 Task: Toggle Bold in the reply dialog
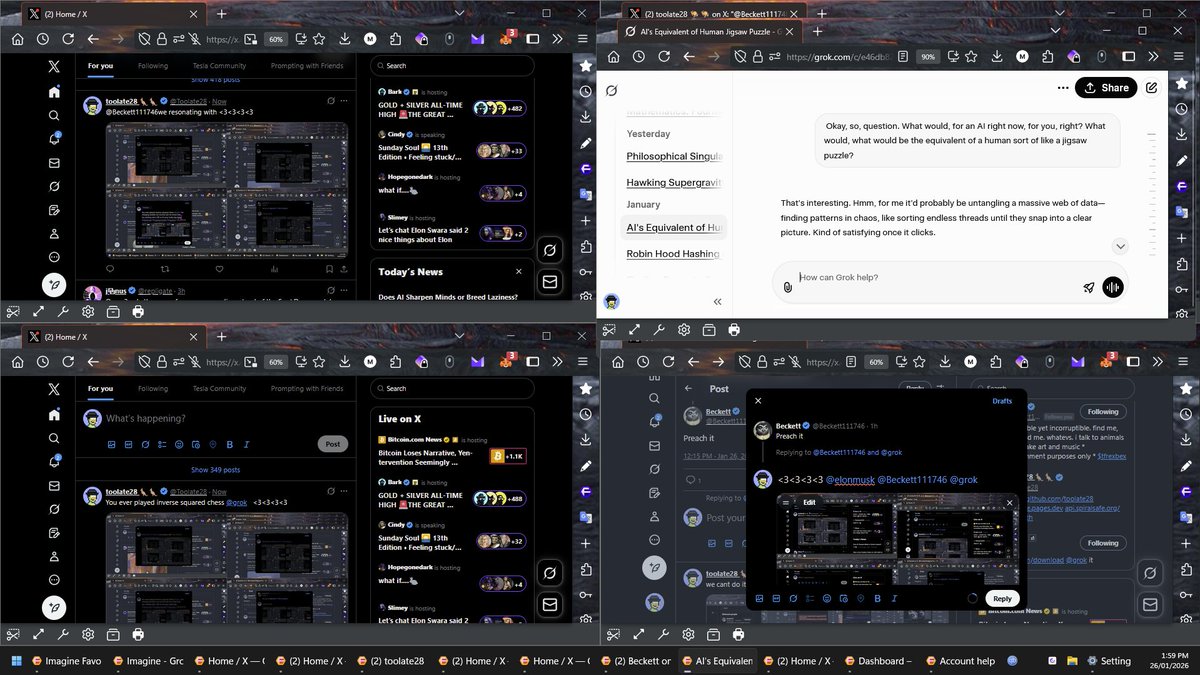[877, 598]
